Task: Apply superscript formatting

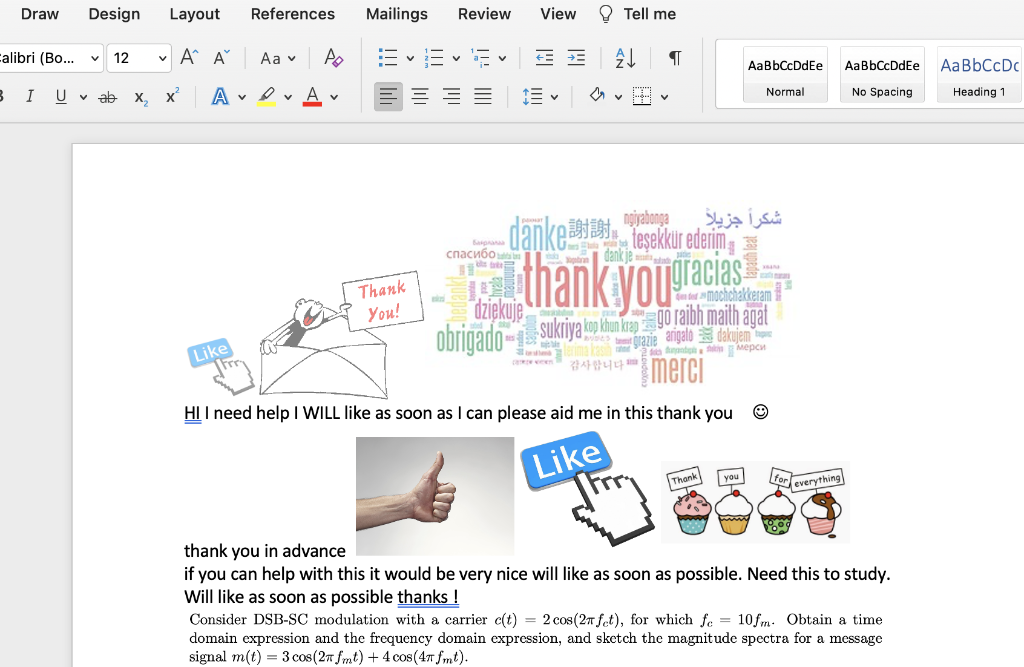Action: 173,97
